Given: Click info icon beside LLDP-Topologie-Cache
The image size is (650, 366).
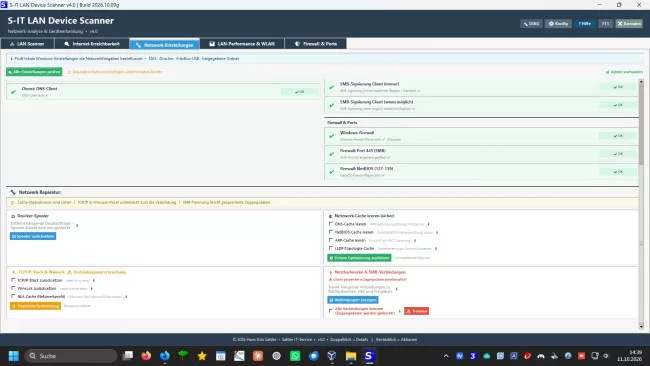Looking at the screenshot, I should click(x=436, y=249).
